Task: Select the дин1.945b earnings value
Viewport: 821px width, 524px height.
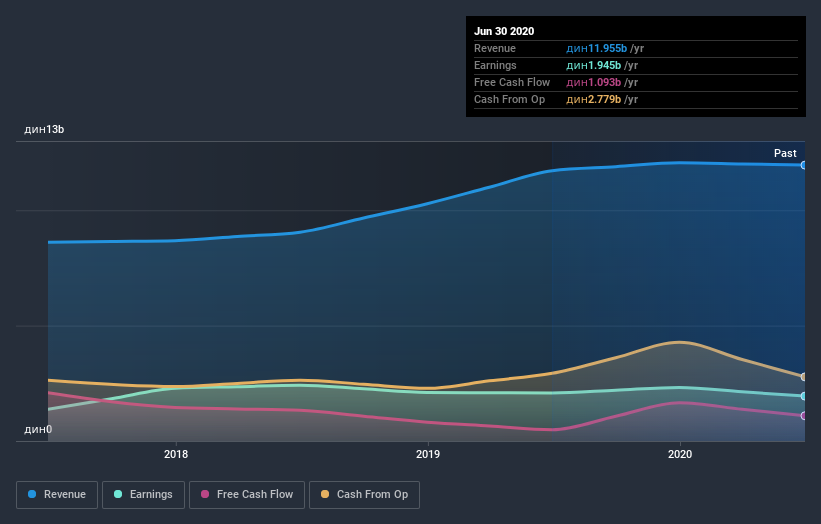Action: click(x=593, y=65)
